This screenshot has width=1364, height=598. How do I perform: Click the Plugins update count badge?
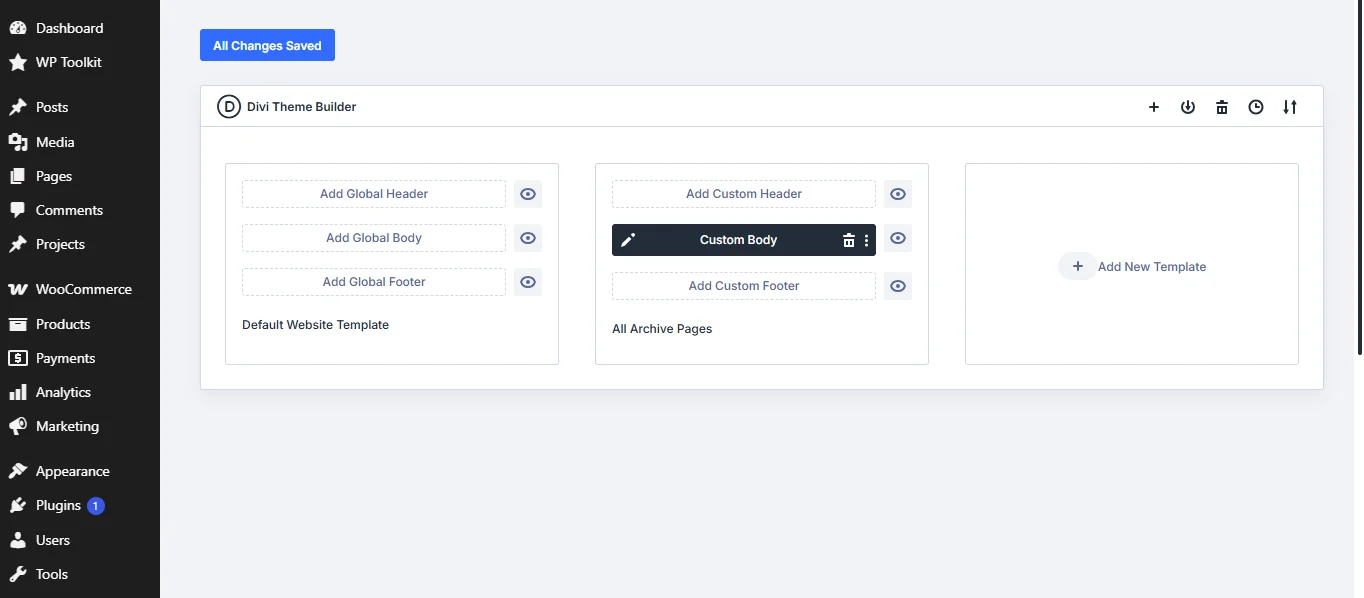[95, 506]
